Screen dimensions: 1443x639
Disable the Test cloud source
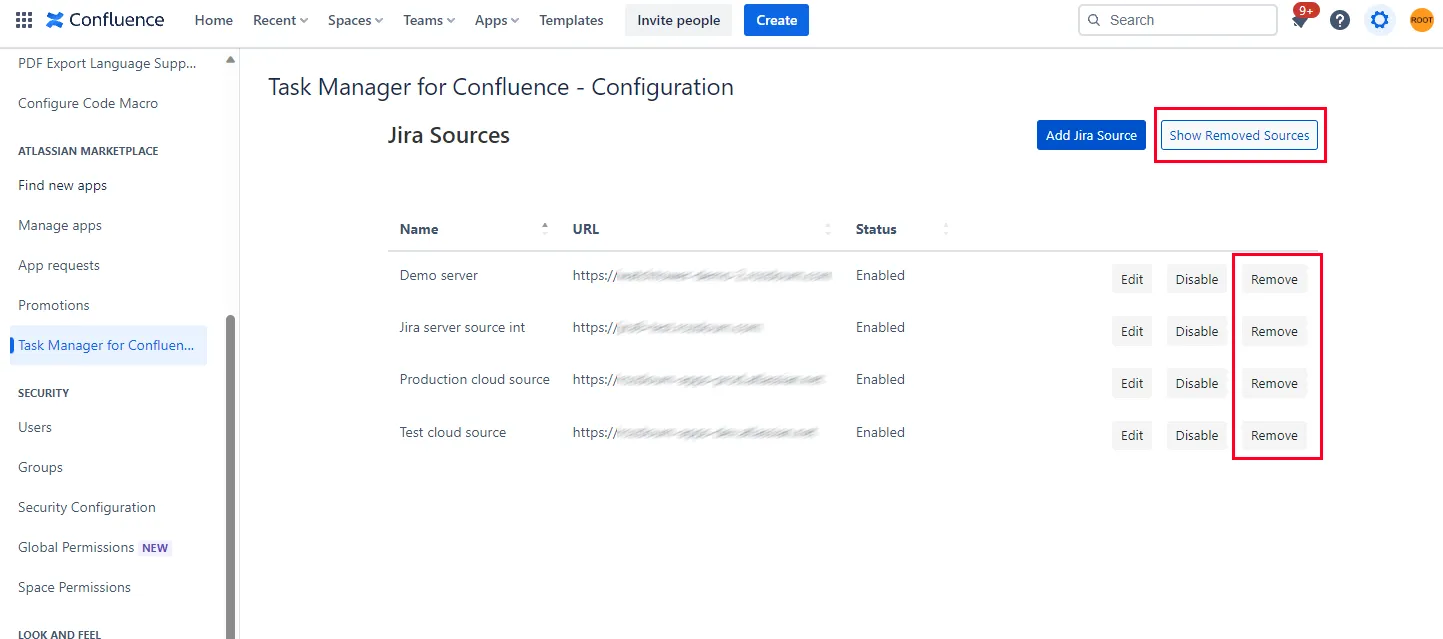(x=1197, y=435)
